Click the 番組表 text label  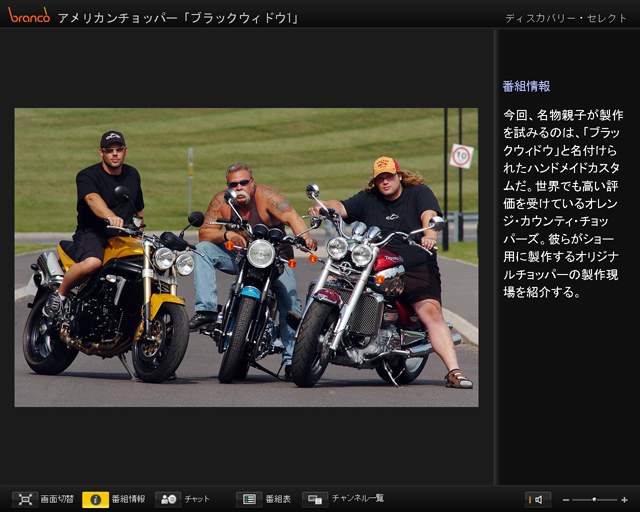(x=278, y=499)
